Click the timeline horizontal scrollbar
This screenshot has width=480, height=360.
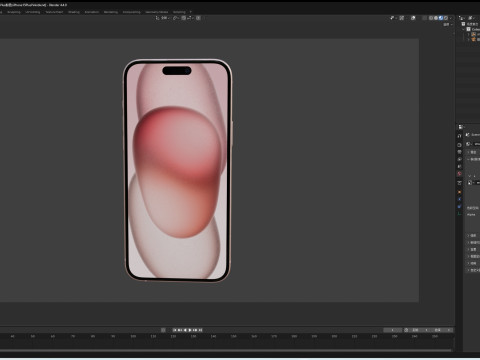[x=226, y=350]
